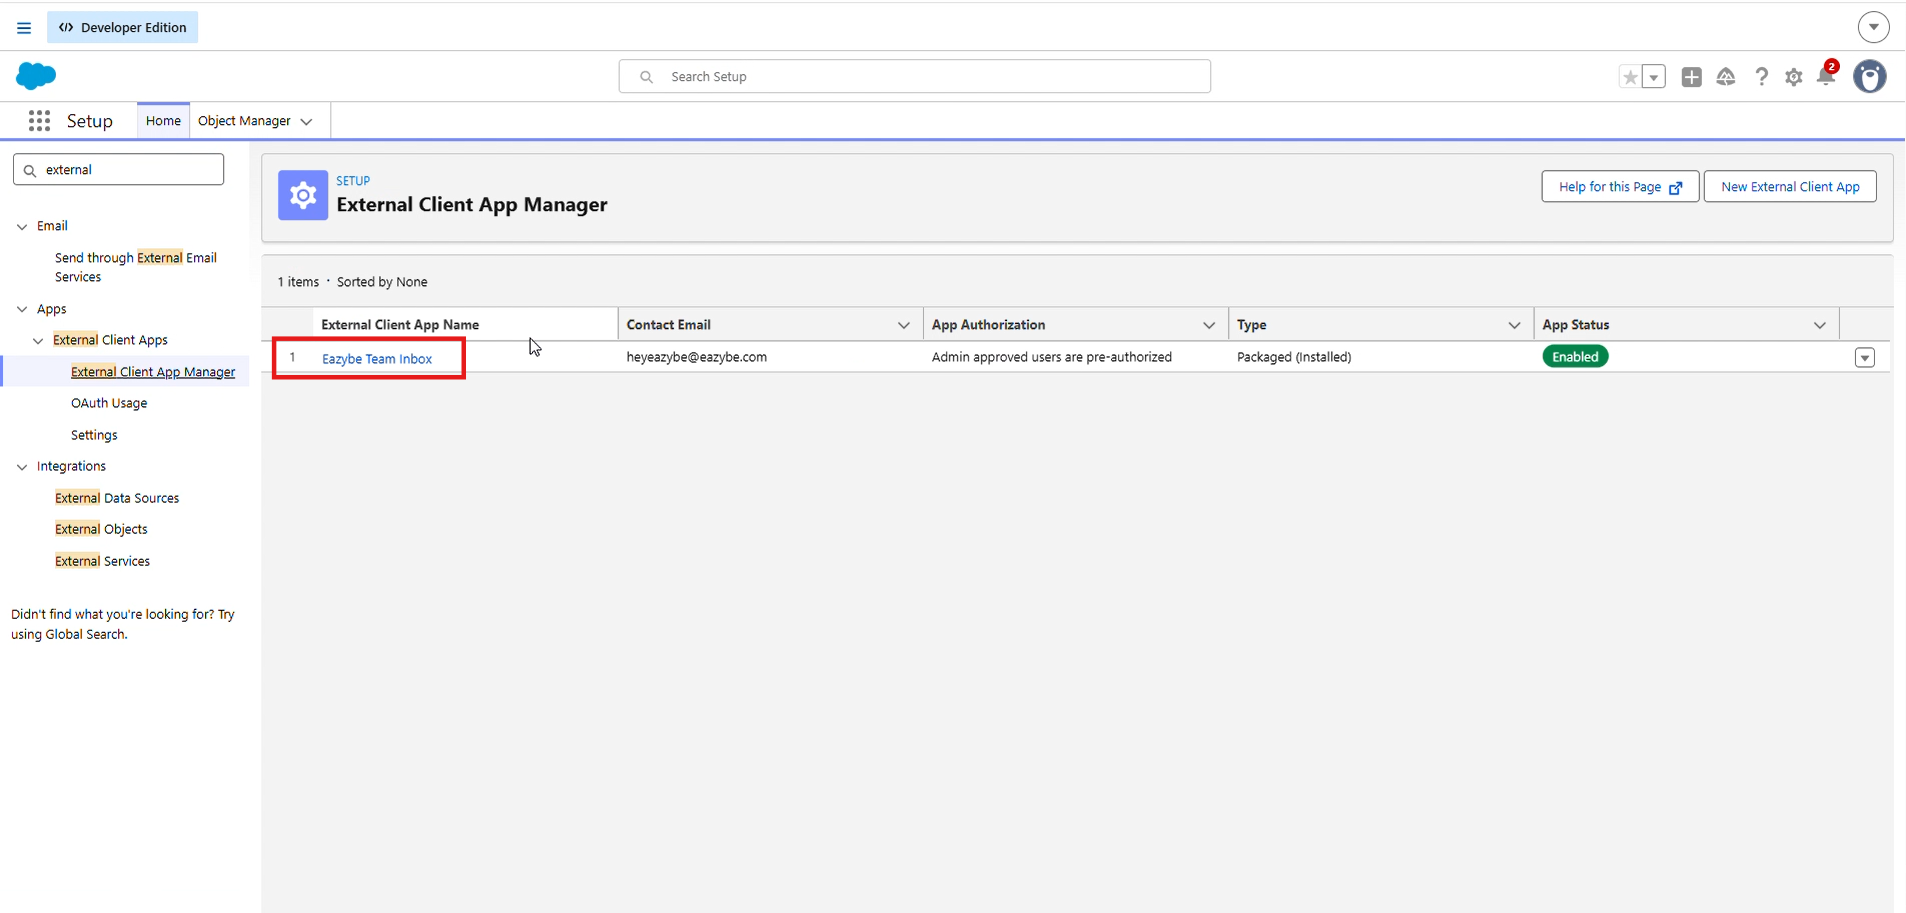The image size is (1906, 913).
Task: Open External Objects in sidebar
Action: pyautogui.click(x=101, y=529)
